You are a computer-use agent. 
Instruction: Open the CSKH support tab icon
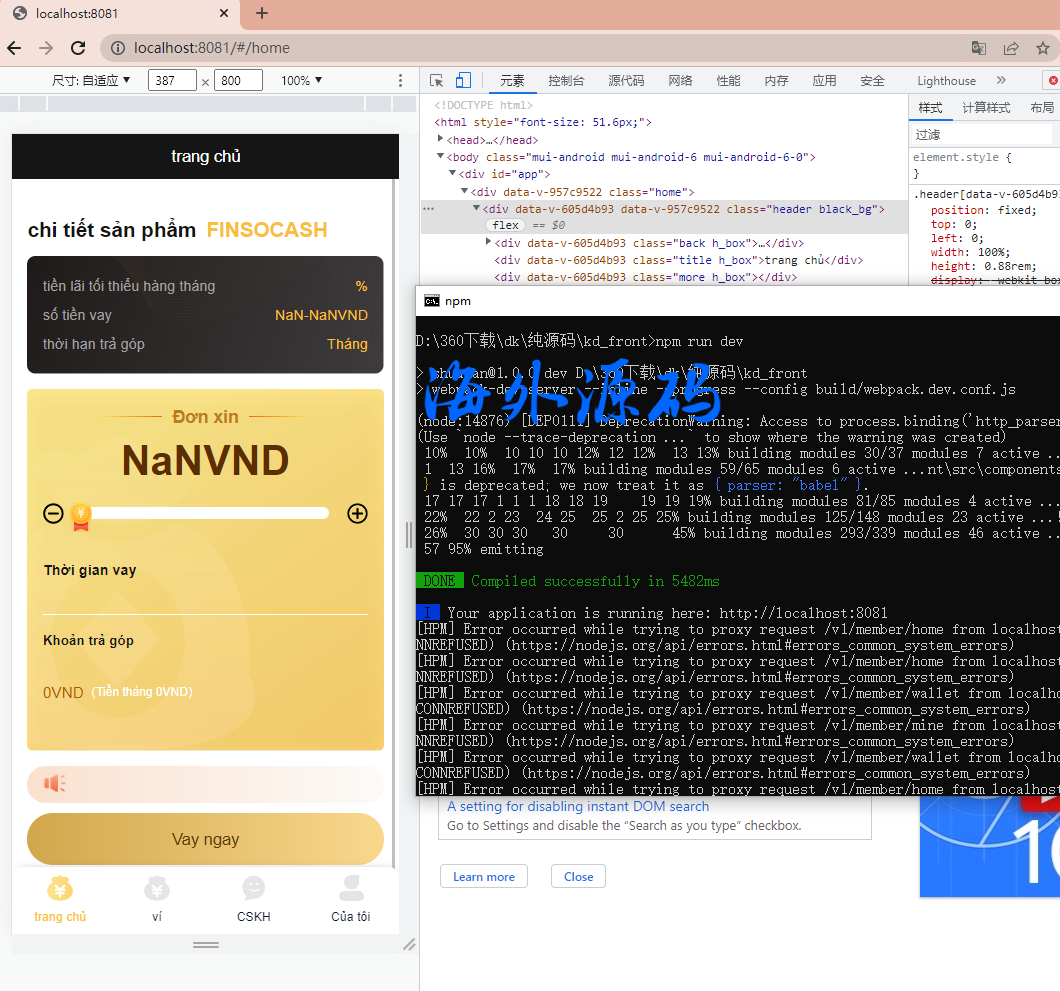point(254,889)
